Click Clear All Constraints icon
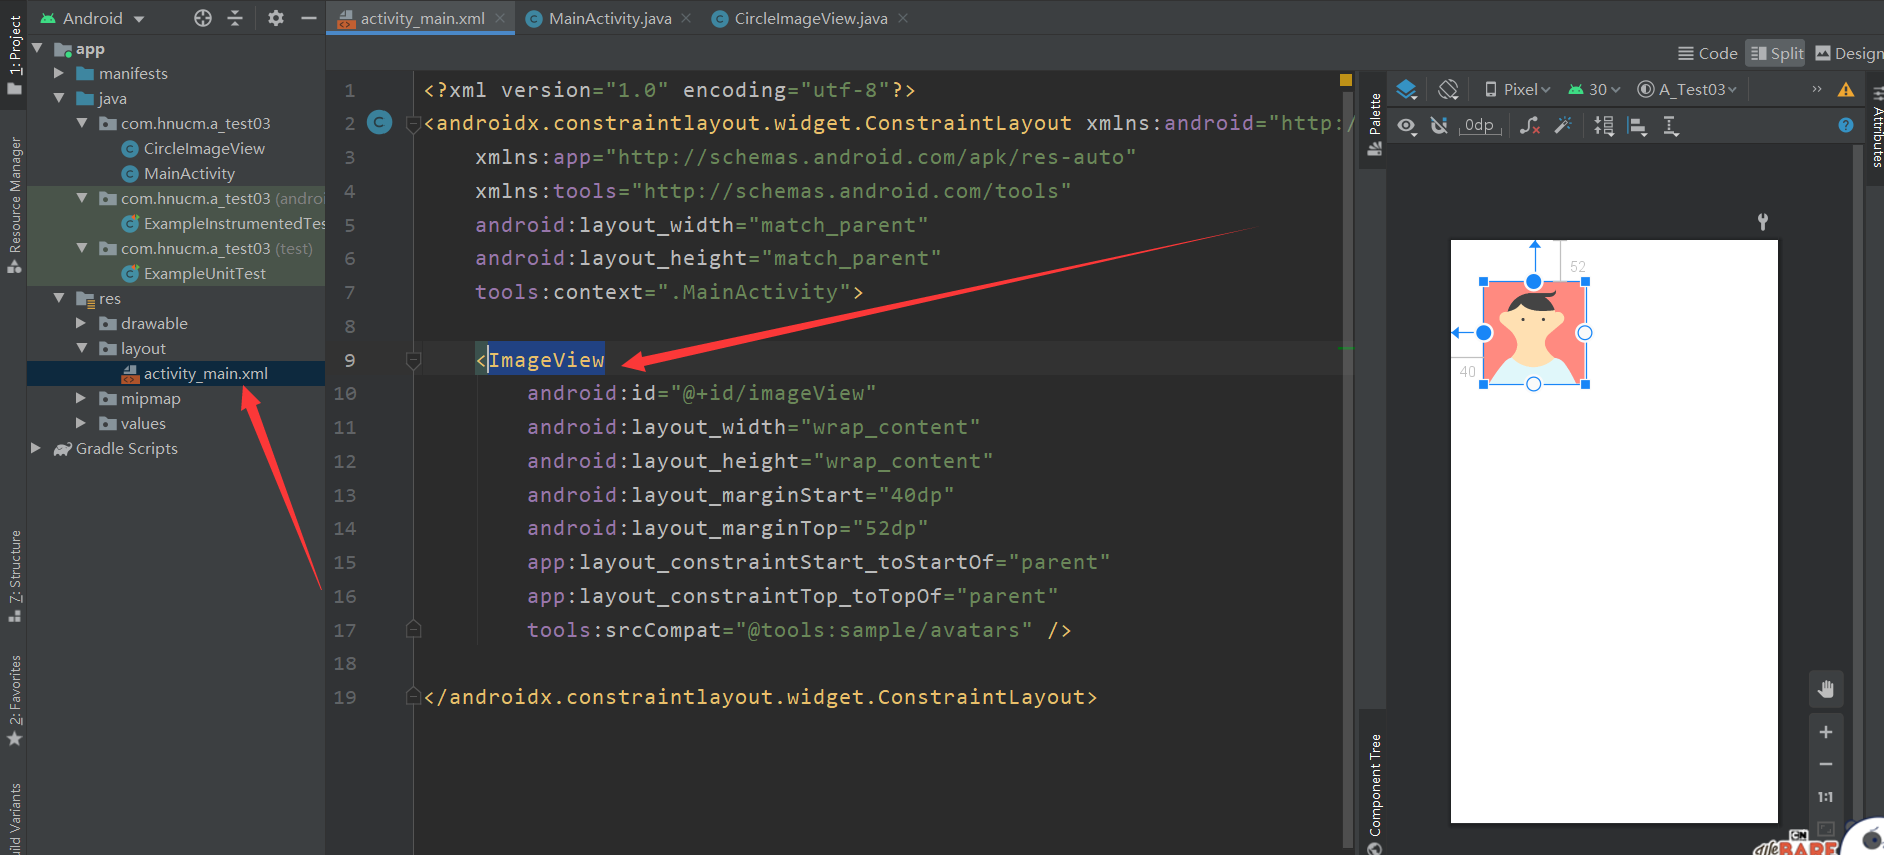 (x=1530, y=126)
